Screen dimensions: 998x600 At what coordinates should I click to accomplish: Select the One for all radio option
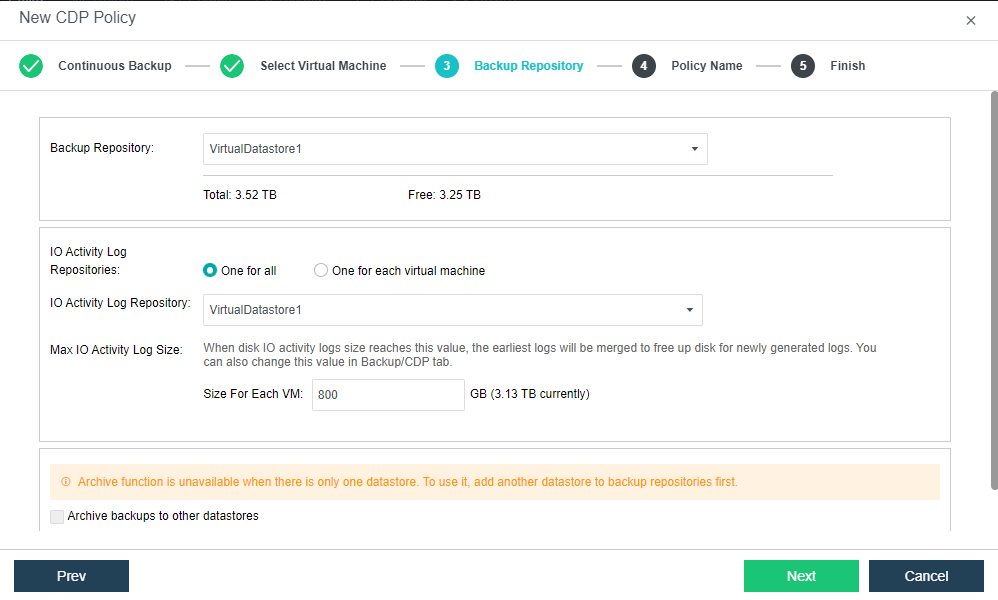coord(210,270)
